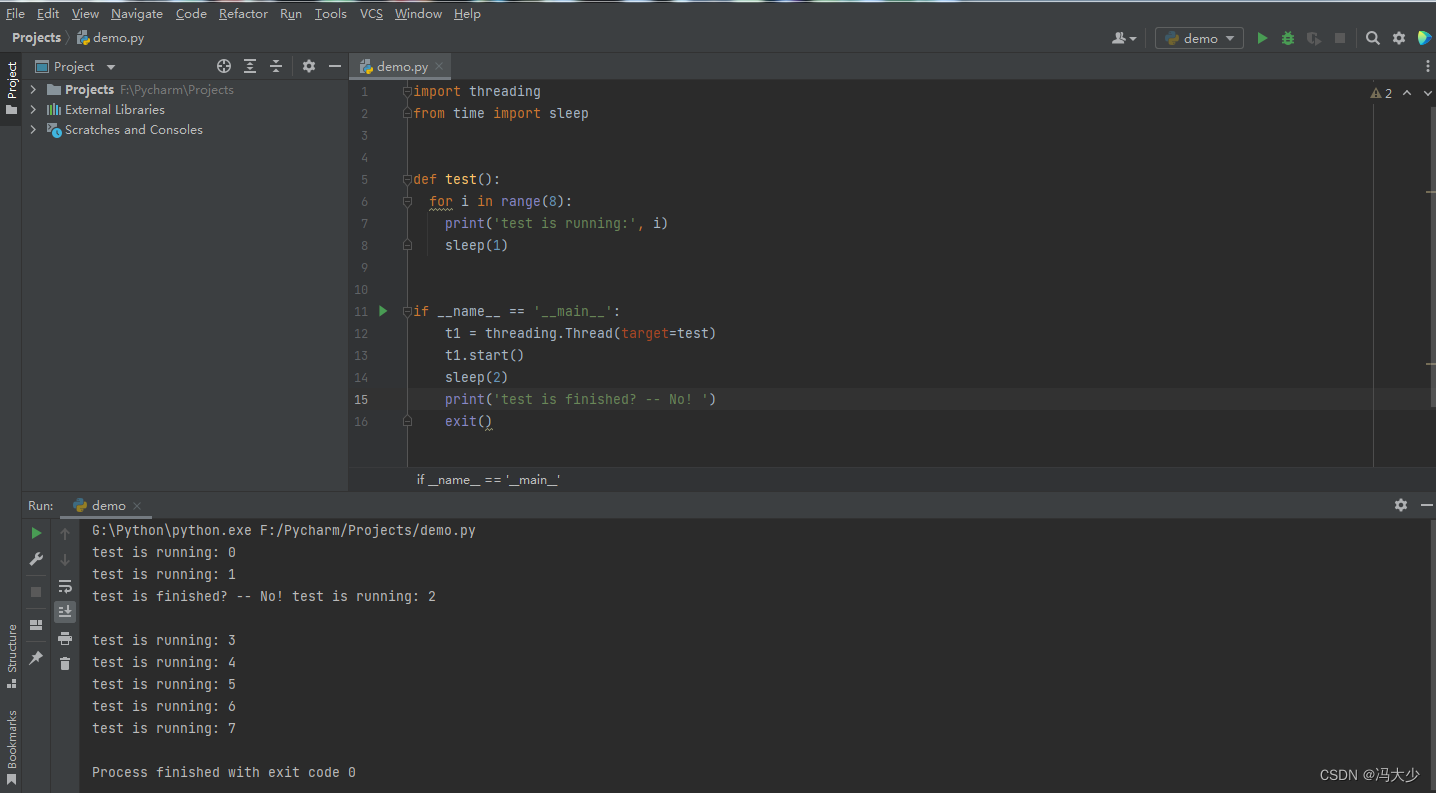
Task: Open the demo run configuration dropdown
Action: tap(1199, 38)
